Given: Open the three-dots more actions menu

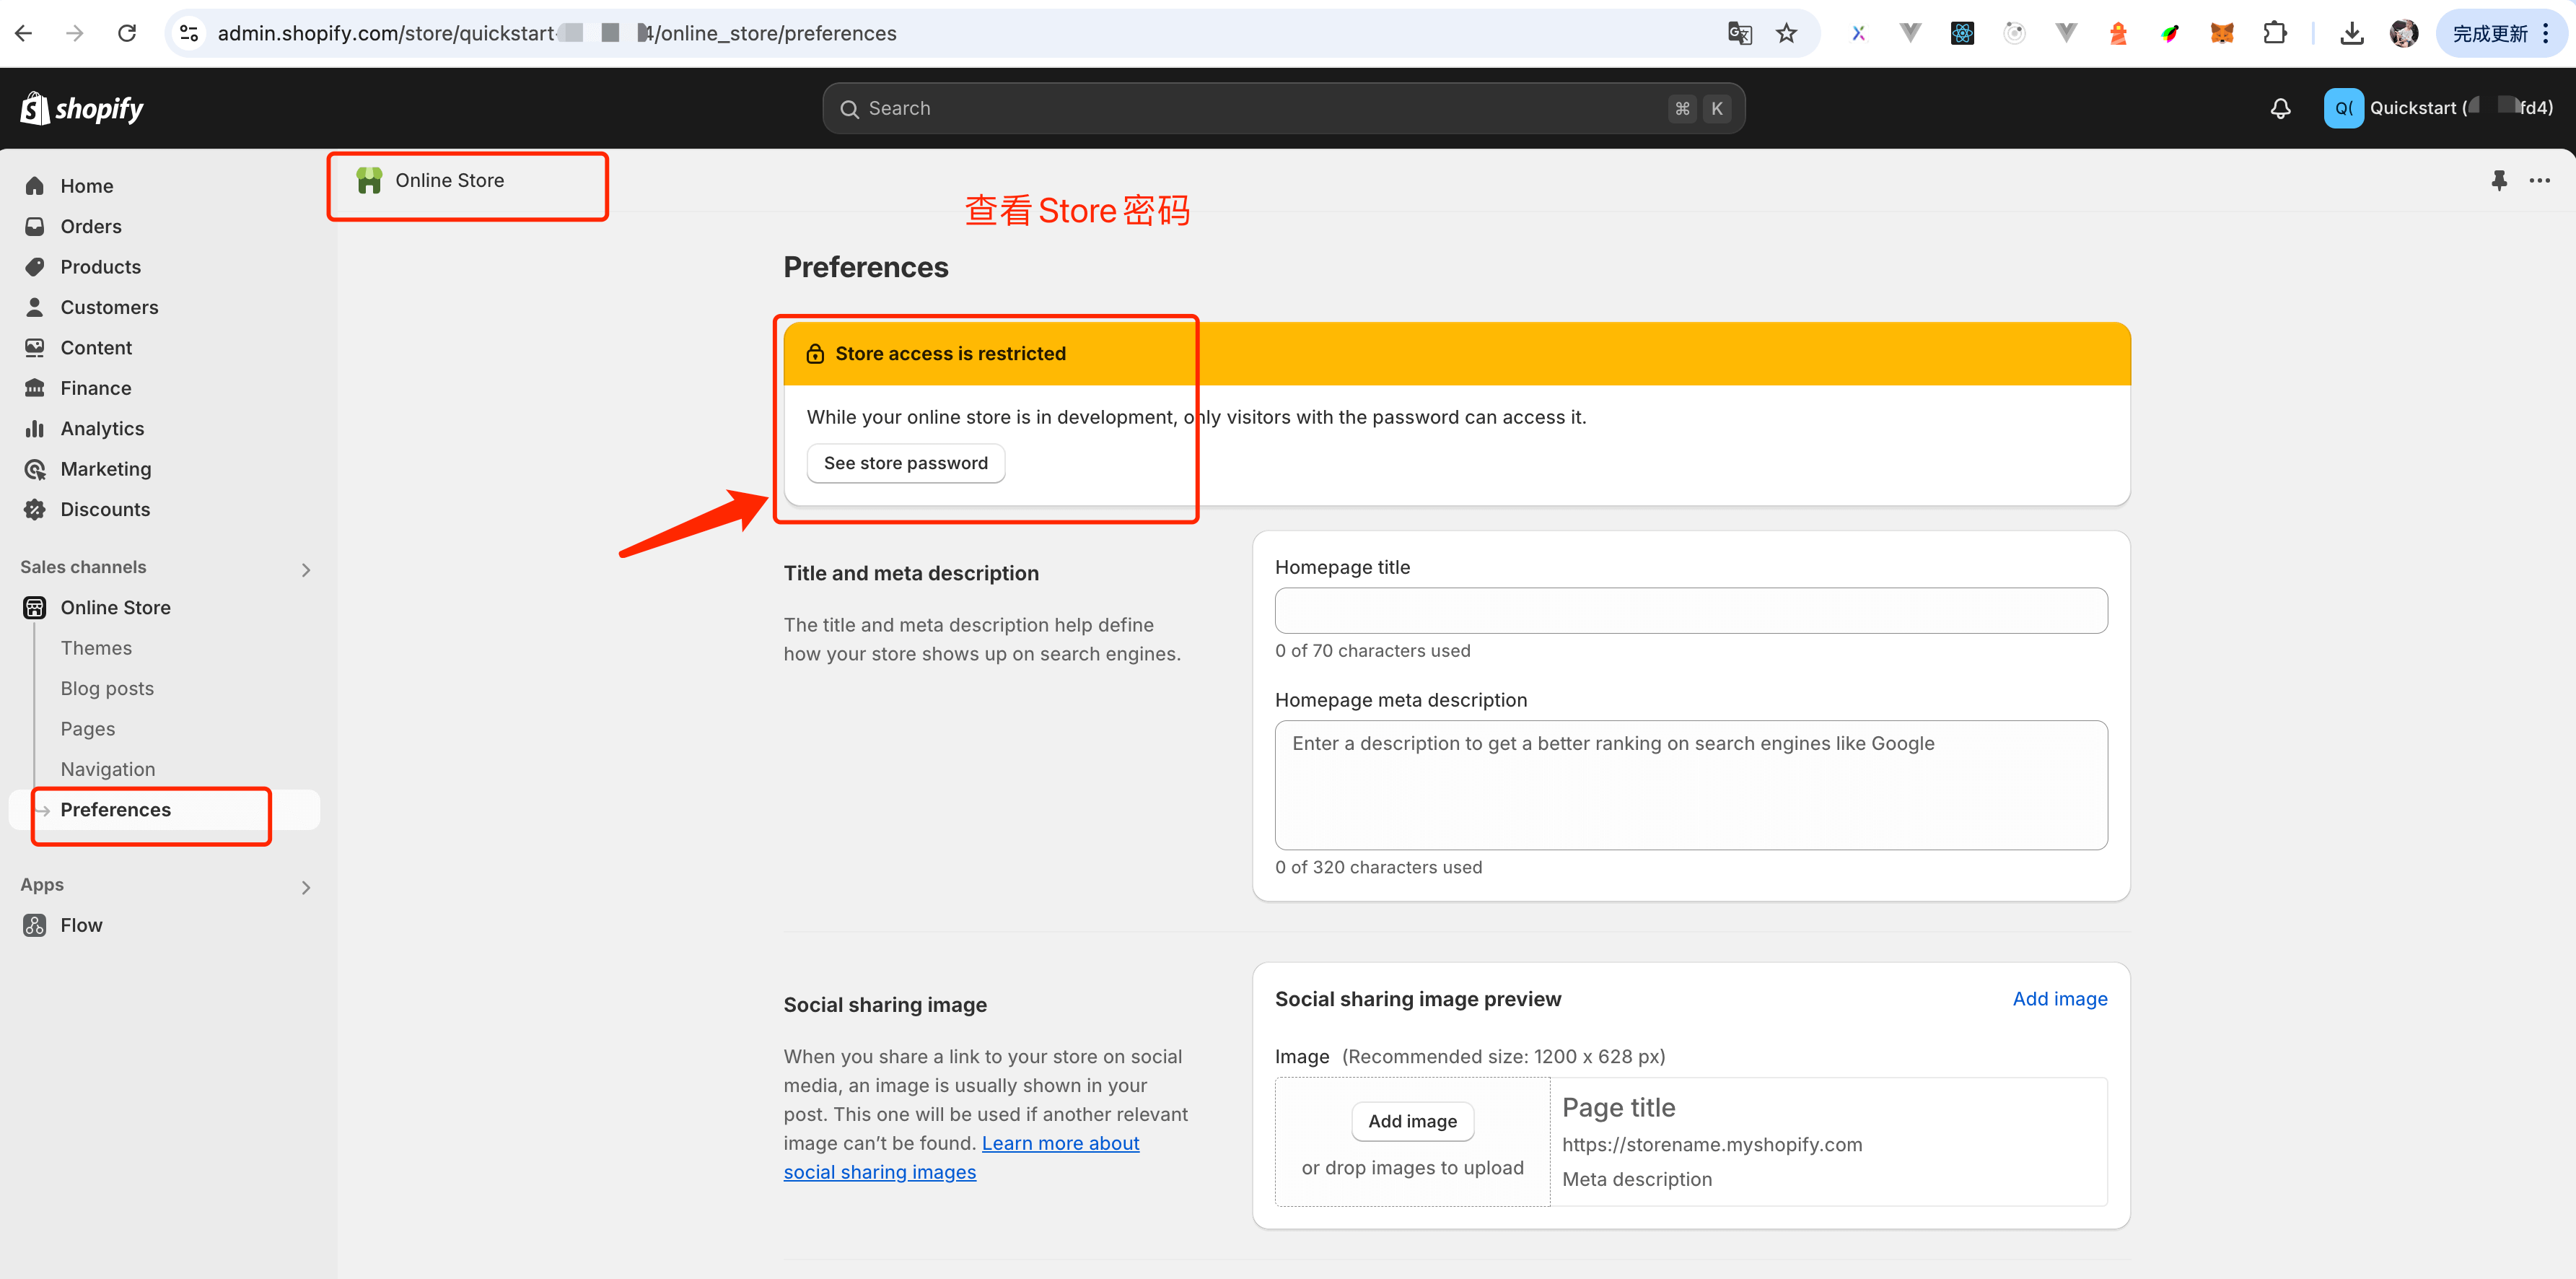Looking at the screenshot, I should coord(2540,180).
